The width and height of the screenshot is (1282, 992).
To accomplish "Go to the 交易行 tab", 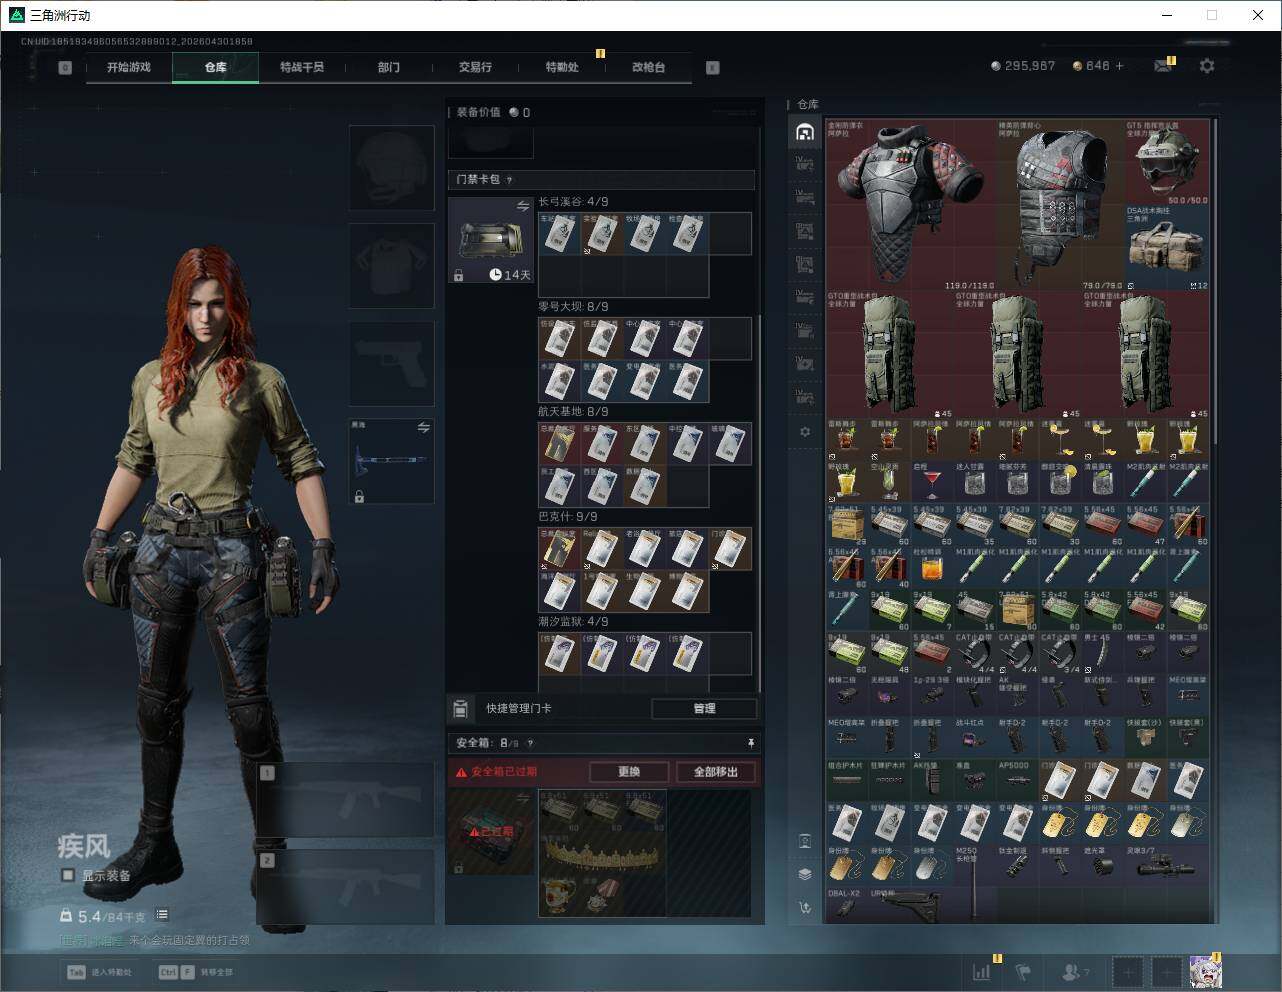I will (x=475, y=67).
